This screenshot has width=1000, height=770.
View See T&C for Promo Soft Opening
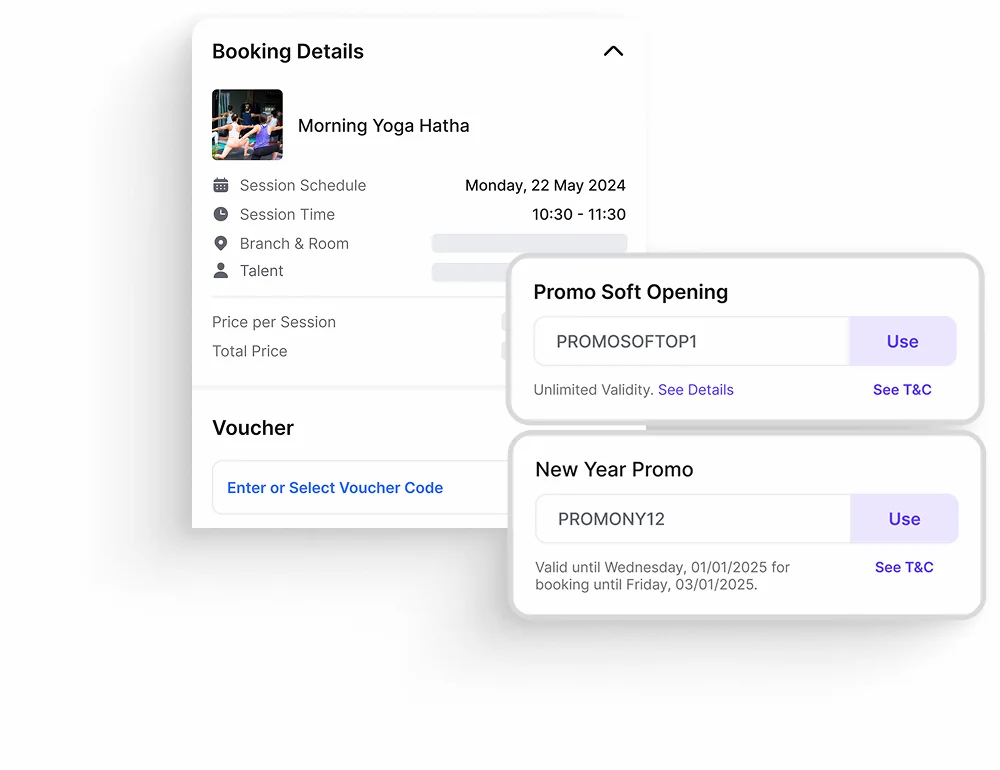click(x=902, y=390)
